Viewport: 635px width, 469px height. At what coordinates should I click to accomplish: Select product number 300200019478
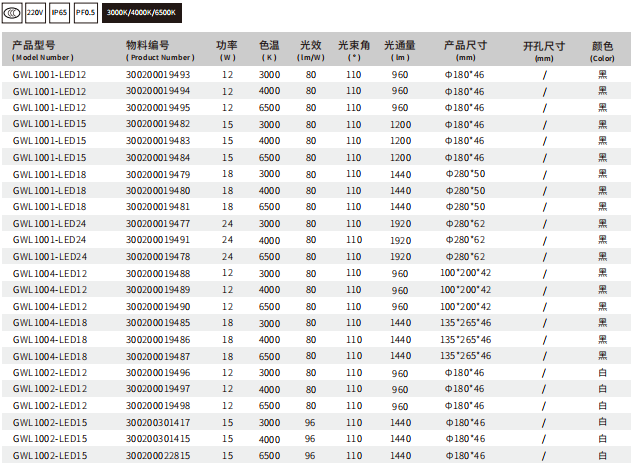[x=158, y=257]
